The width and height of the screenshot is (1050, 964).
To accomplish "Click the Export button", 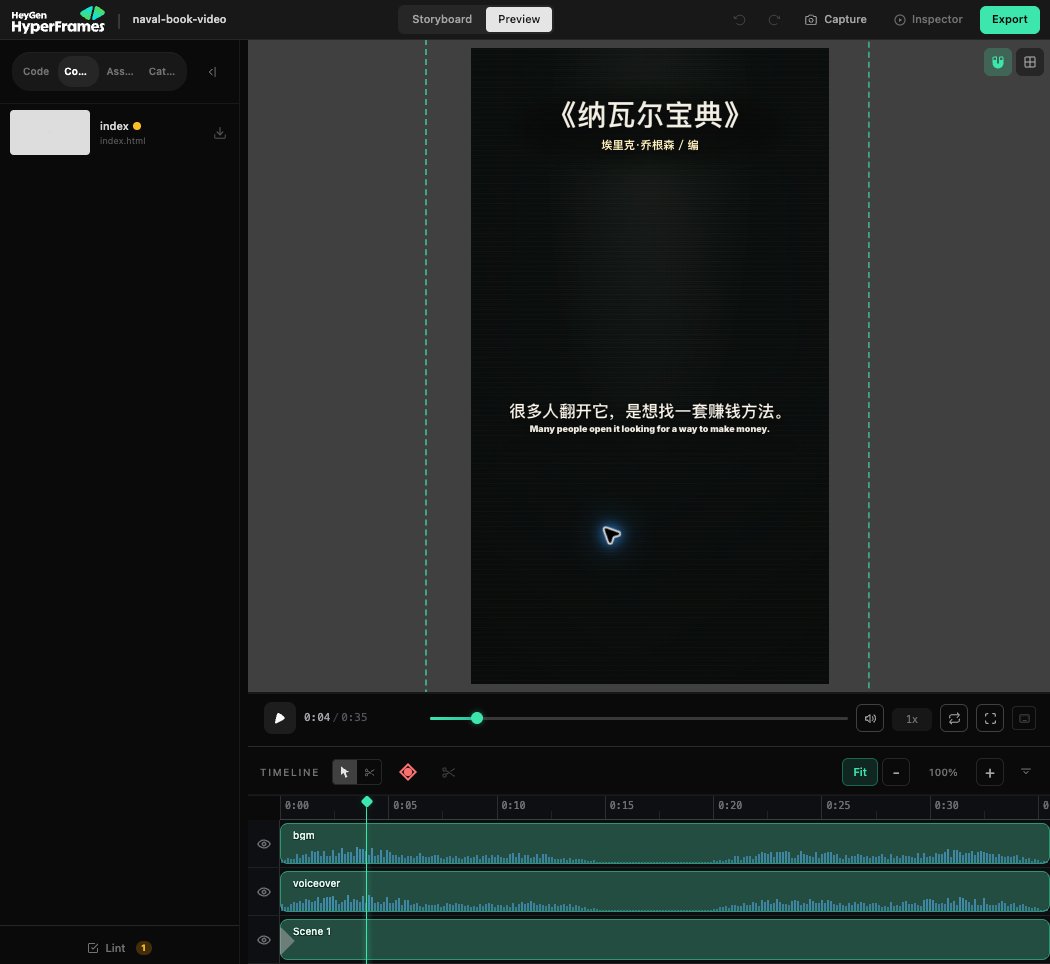I will (x=1009, y=19).
